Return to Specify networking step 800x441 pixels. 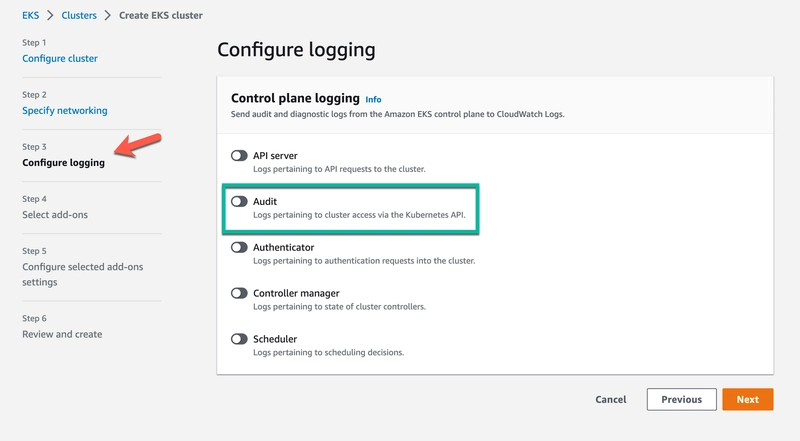65,110
